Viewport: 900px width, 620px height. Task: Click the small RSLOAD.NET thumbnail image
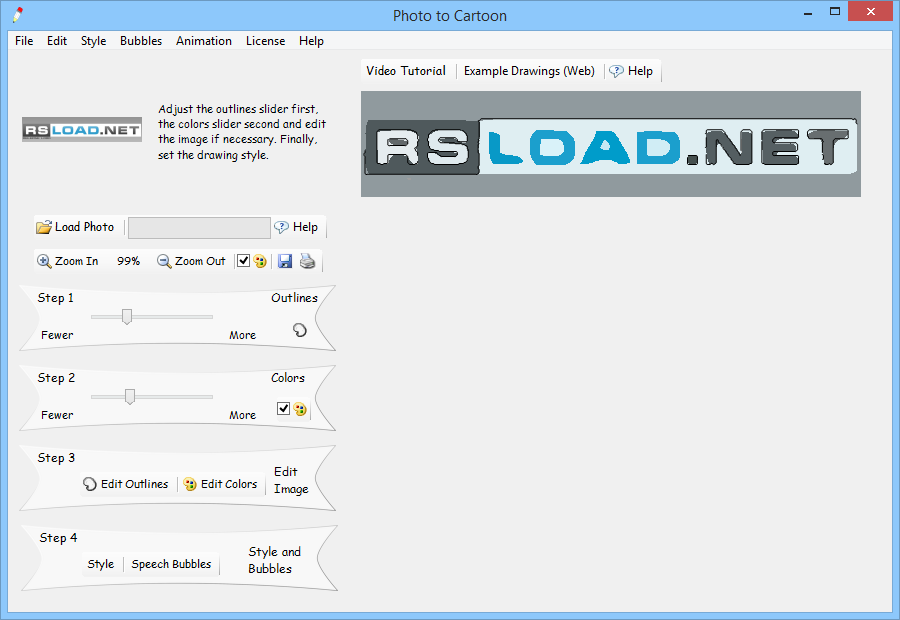(x=82, y=130)
